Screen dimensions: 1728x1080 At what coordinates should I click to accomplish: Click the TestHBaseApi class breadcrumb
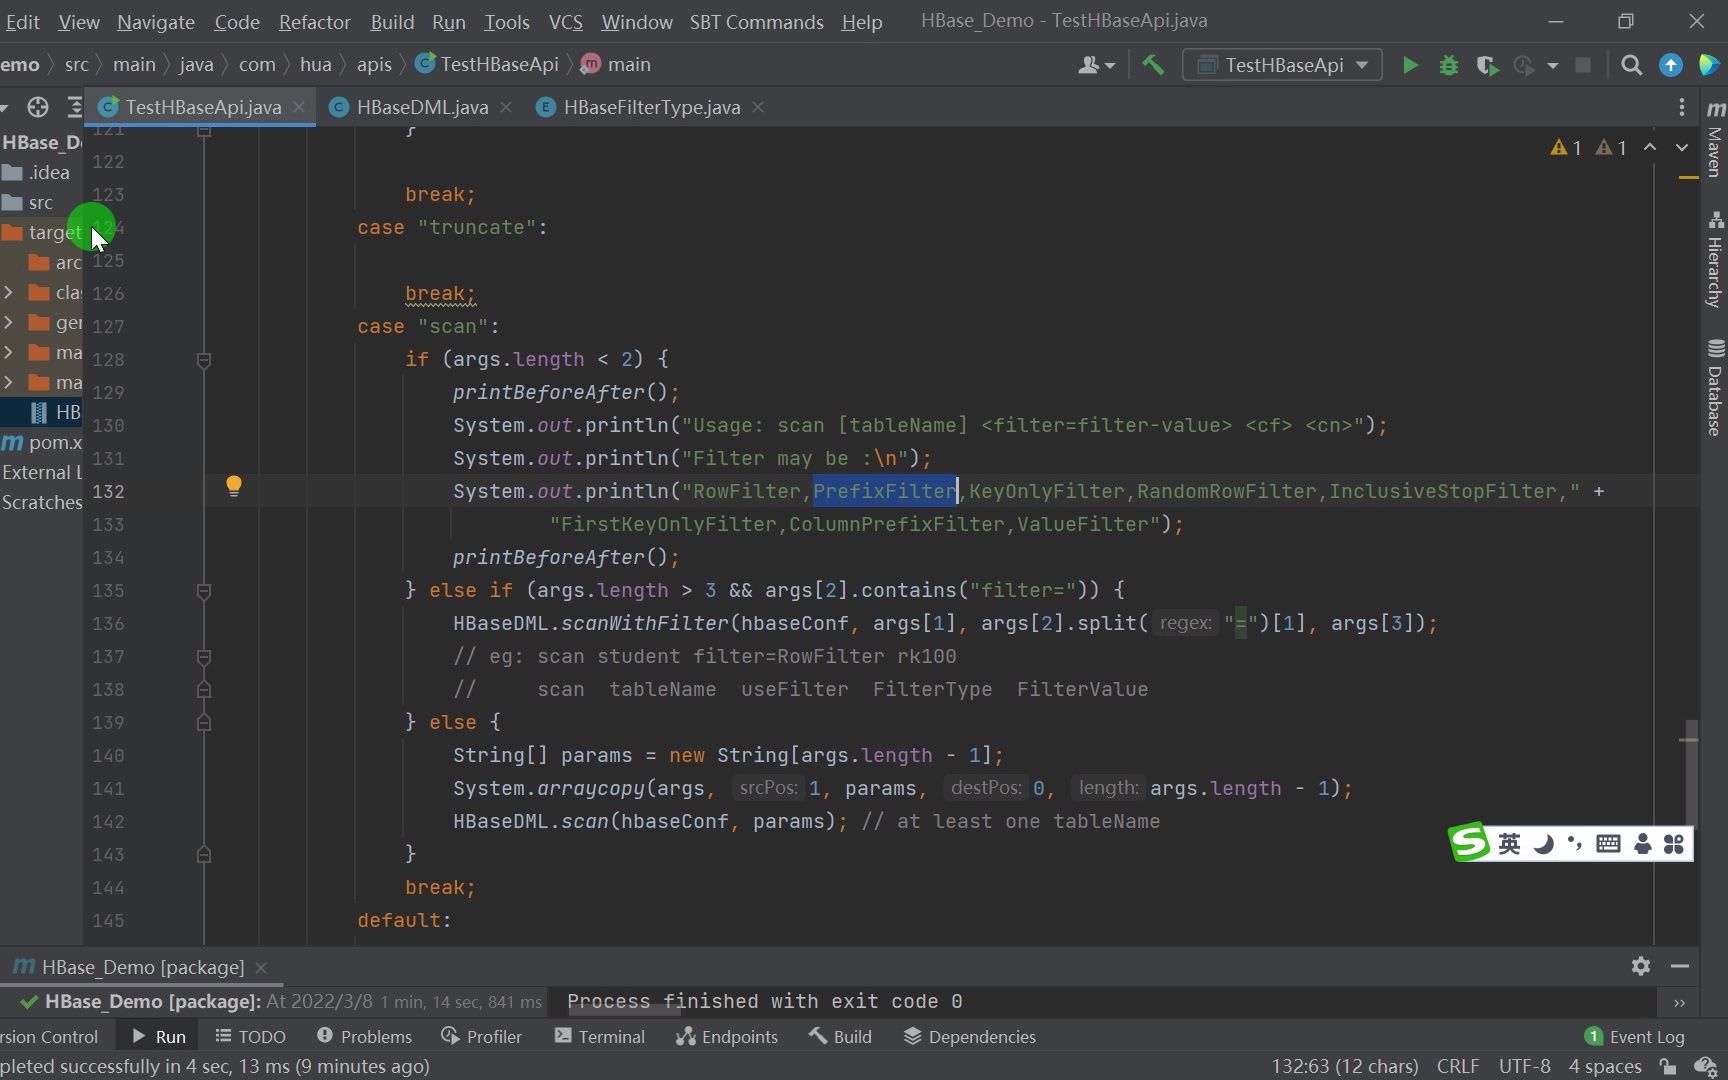pyautogui.click(x=487, y=64)
